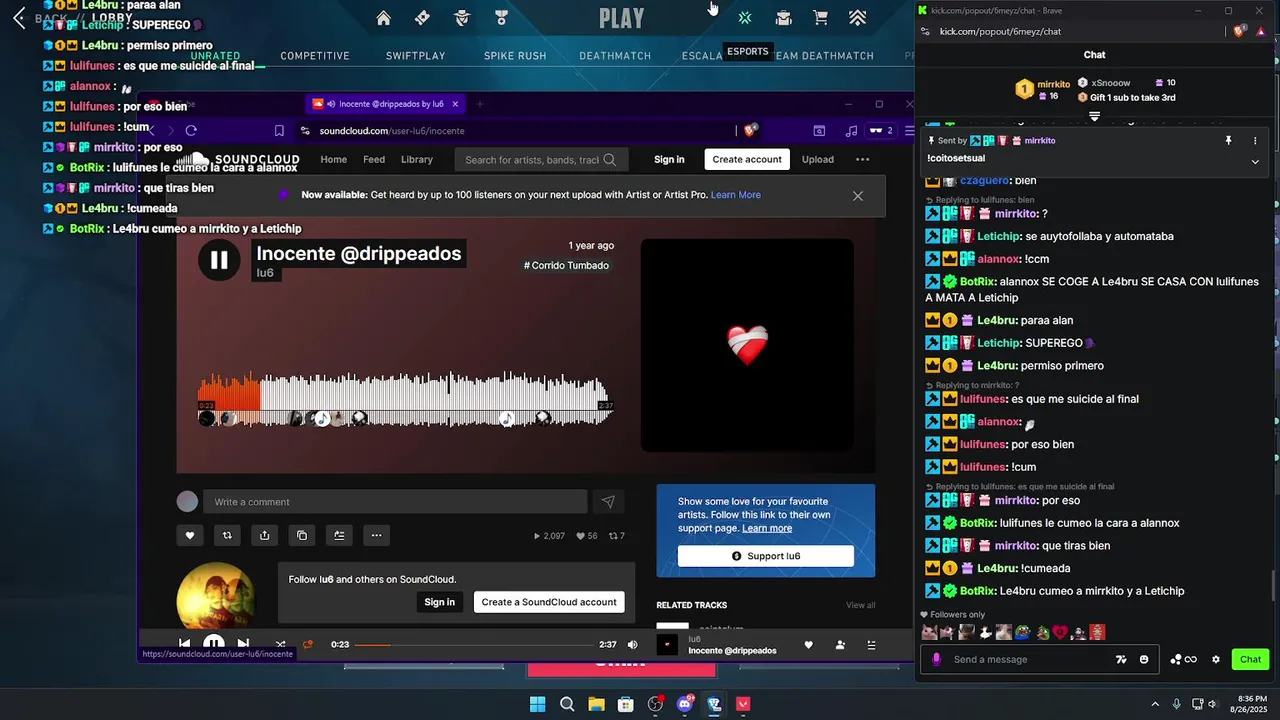This screenshot has width=1280, height=720.
Task: Select Spike Rush mode in Valorant
Action: (515, 56)
